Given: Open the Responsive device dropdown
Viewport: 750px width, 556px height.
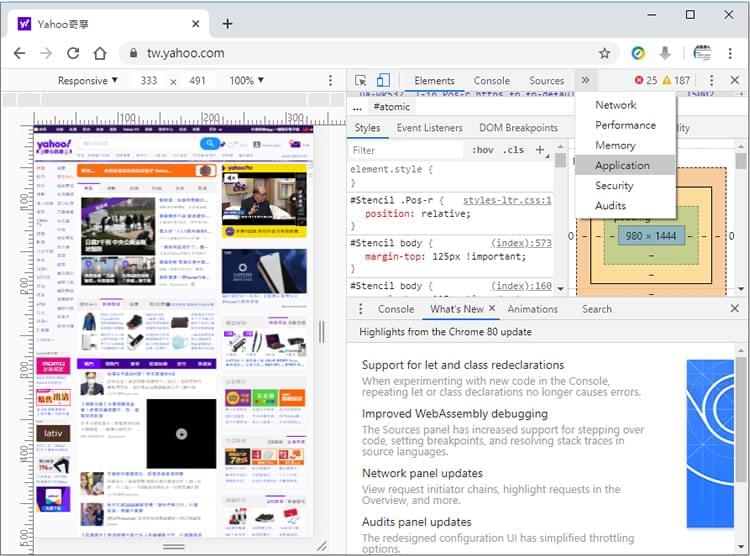Looking at the screenshot, I should [88, 80].
